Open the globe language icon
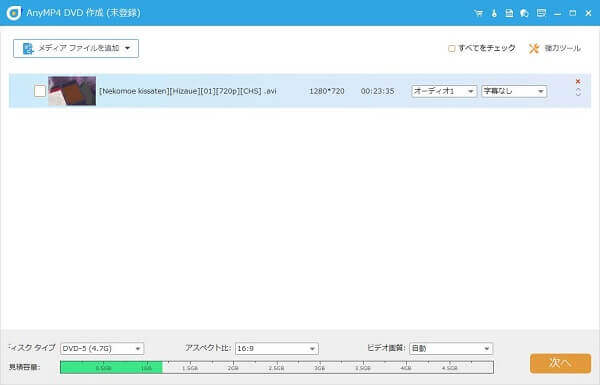 click(524, 13)
